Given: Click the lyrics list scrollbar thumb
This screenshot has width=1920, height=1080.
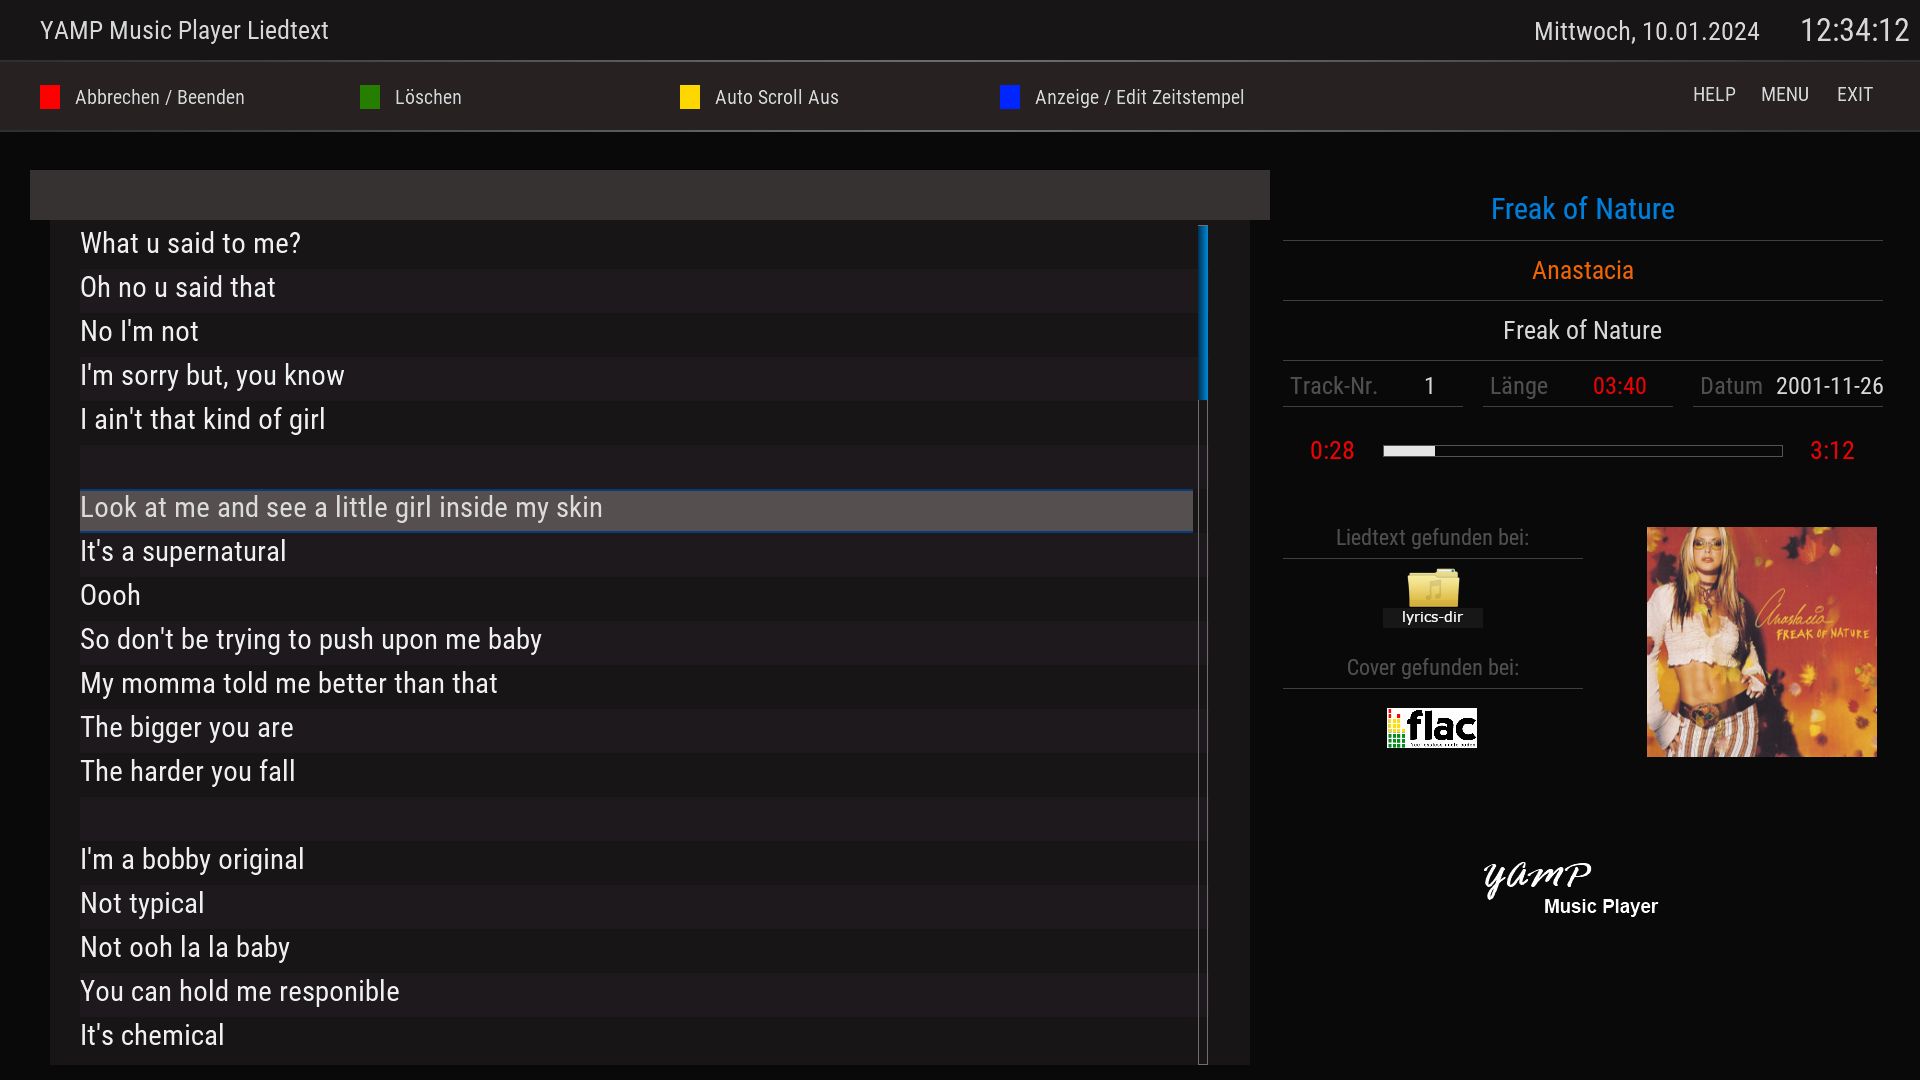Looking at the screenshot, I should 1203,312.
